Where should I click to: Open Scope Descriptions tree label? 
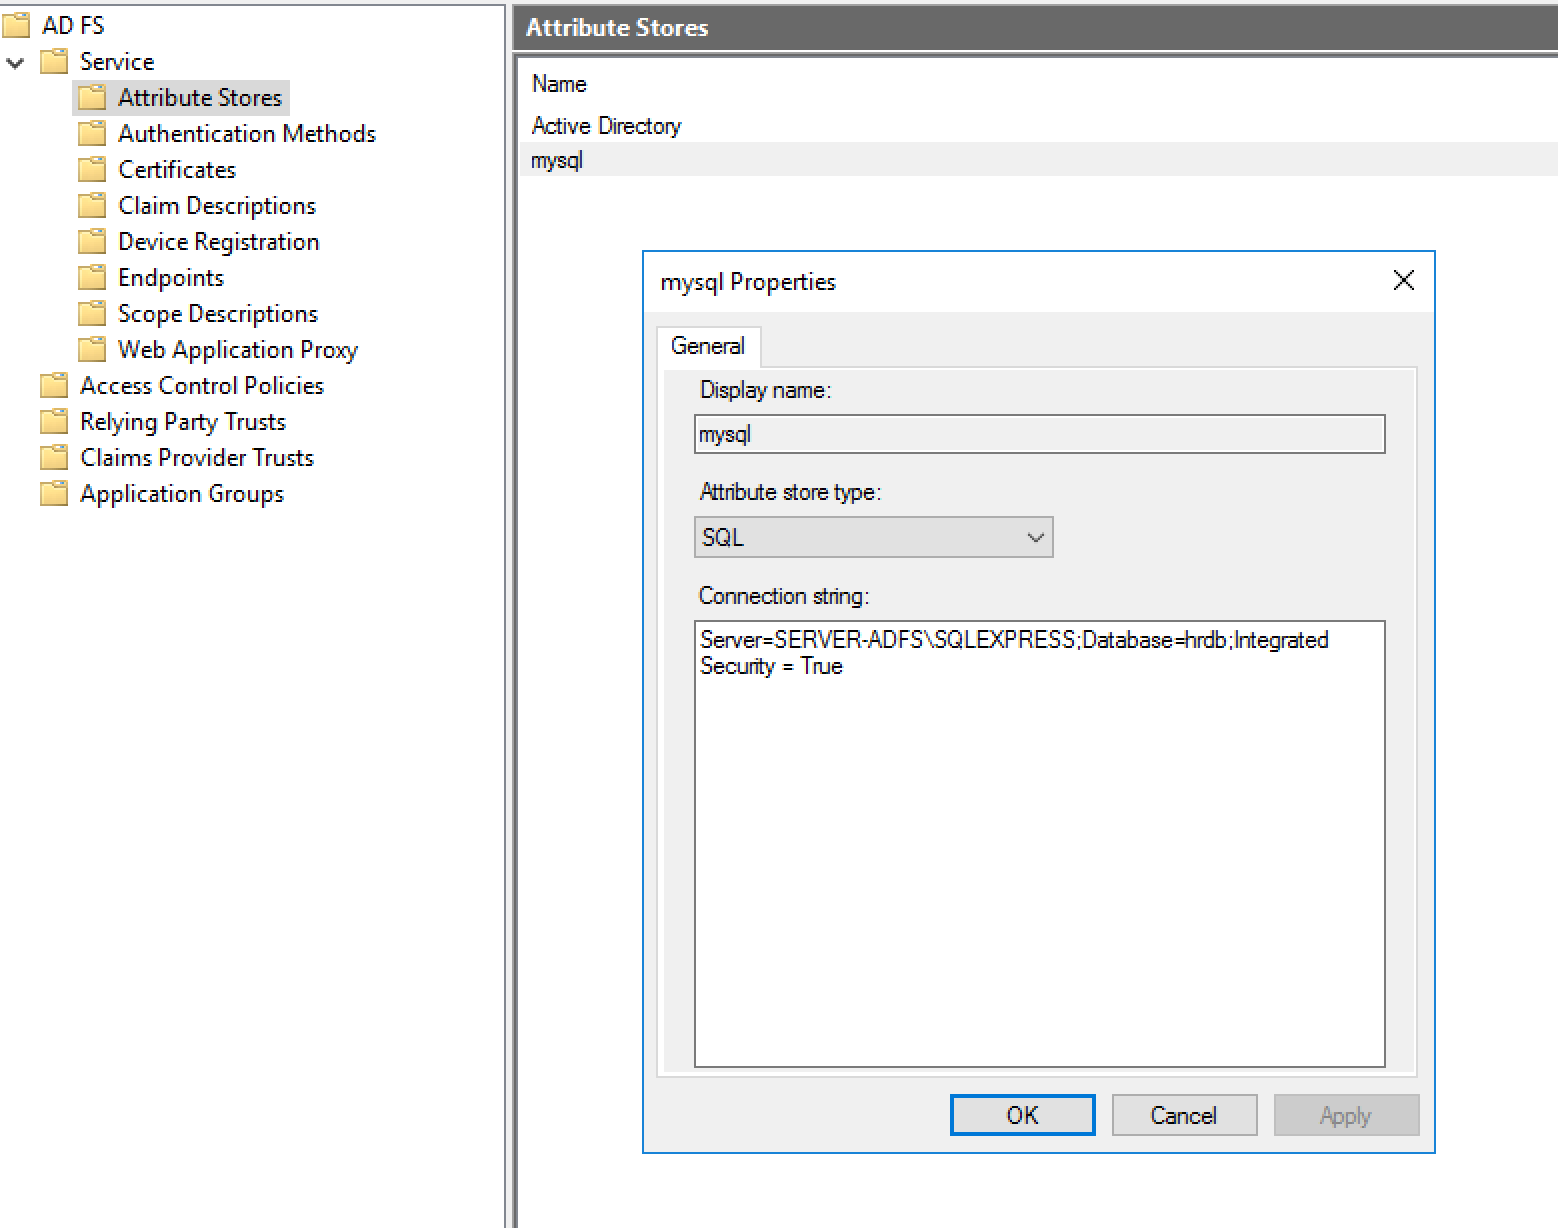click(x=218, y=314)
